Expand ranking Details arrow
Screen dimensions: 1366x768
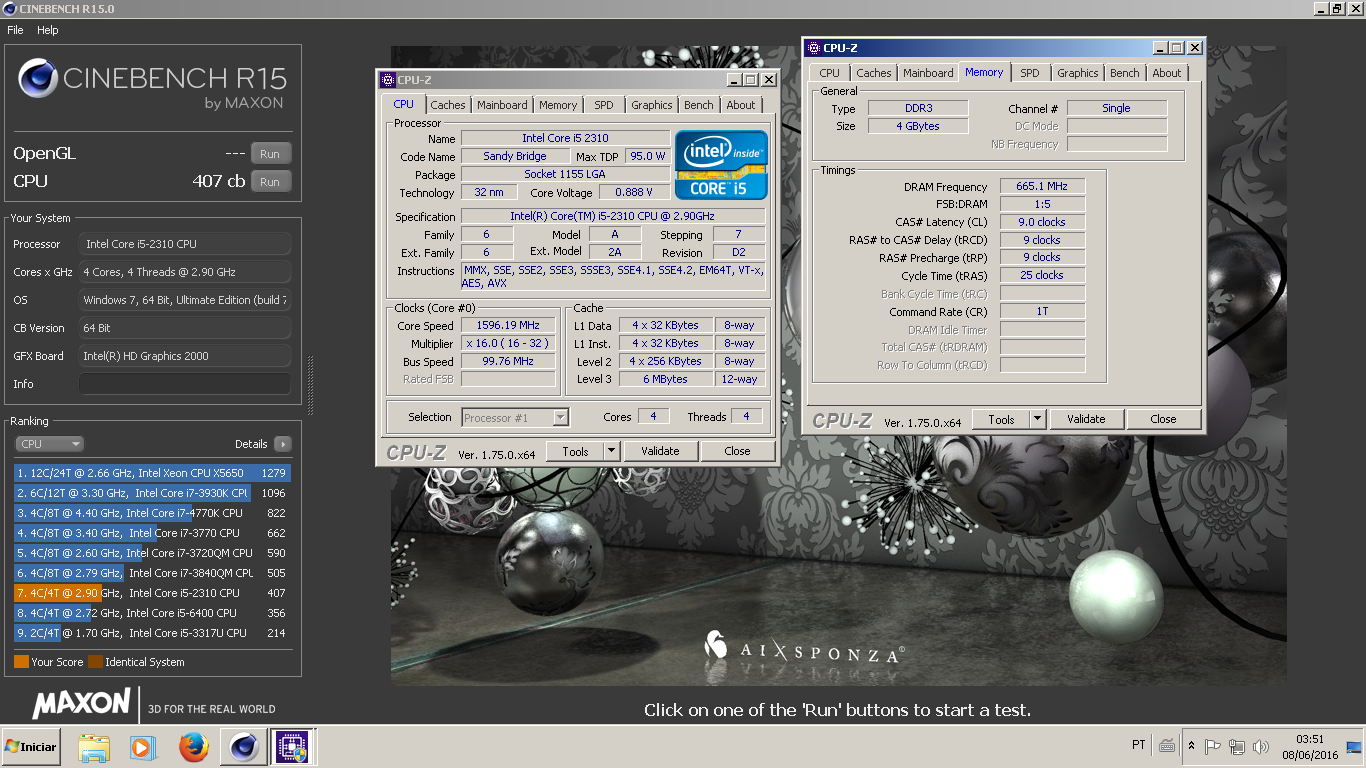pos(282,444)
